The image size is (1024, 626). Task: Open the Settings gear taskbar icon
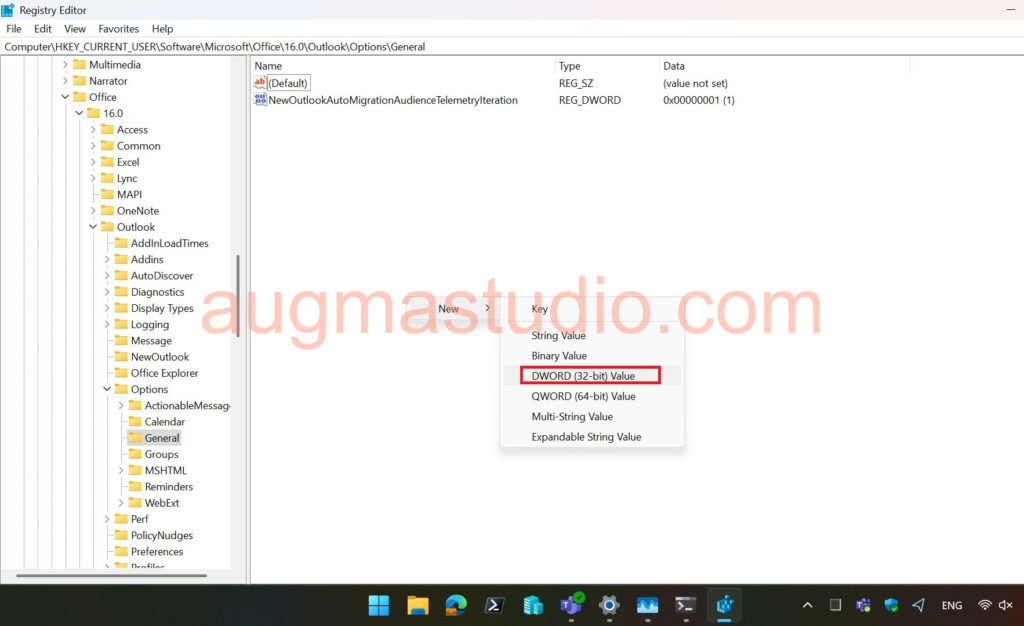tap(609, 605)
